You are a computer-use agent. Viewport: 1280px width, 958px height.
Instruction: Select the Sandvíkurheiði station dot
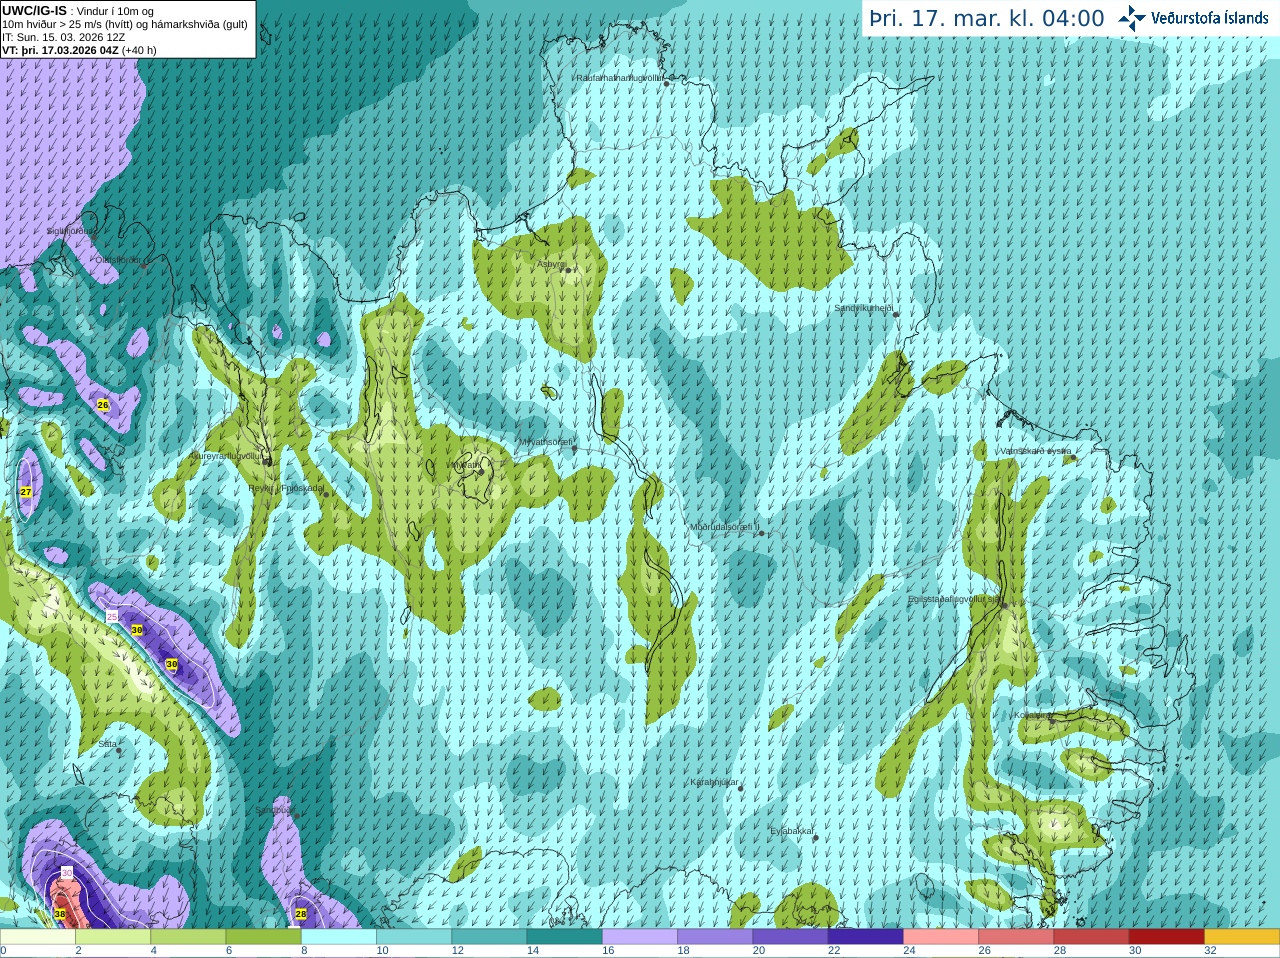(896, 314)
